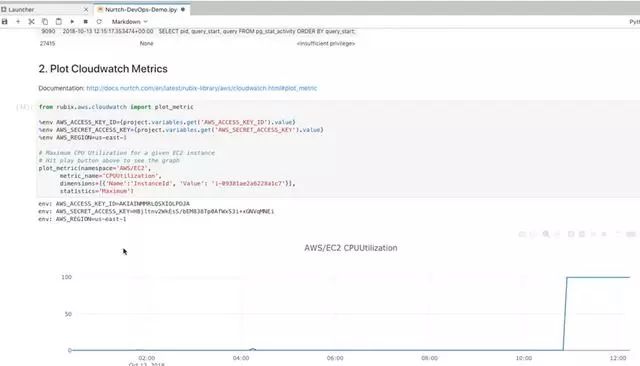Run the selected cell with play button
640x366 pixels.
[x=72, y=22]
